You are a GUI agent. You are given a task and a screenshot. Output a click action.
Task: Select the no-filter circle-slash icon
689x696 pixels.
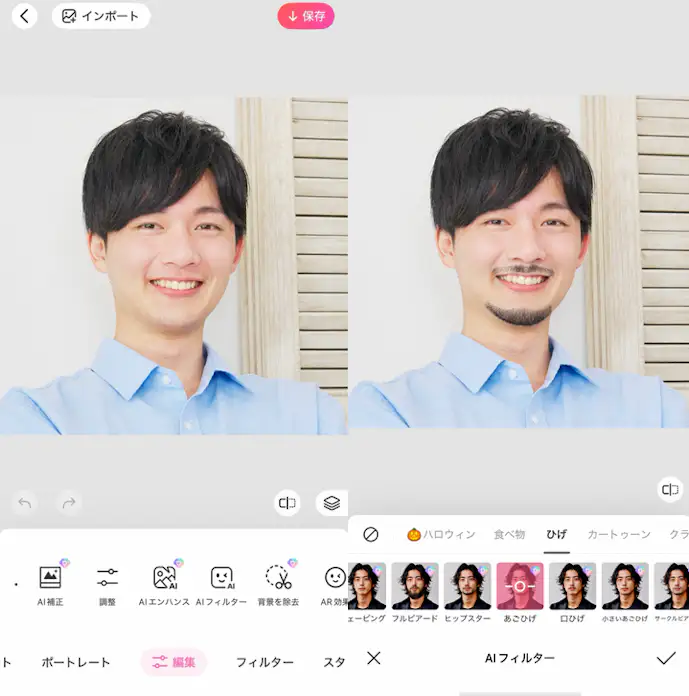coord(371,534)
